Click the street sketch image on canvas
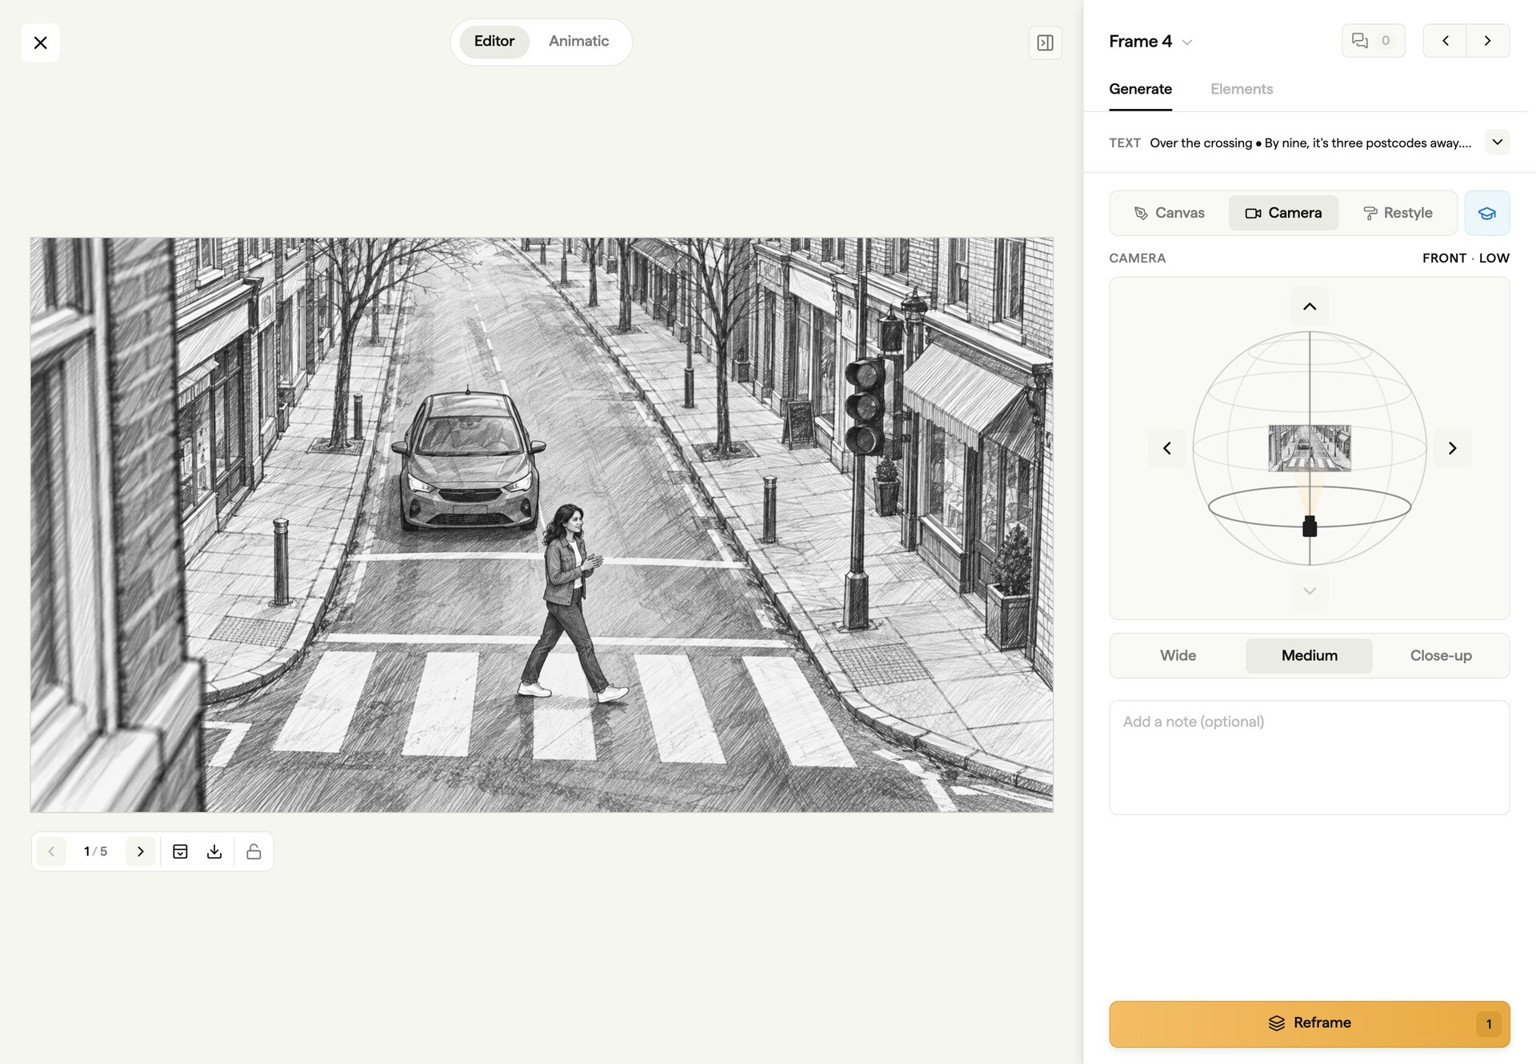The image size is (1536, 1064). (541, 524)
